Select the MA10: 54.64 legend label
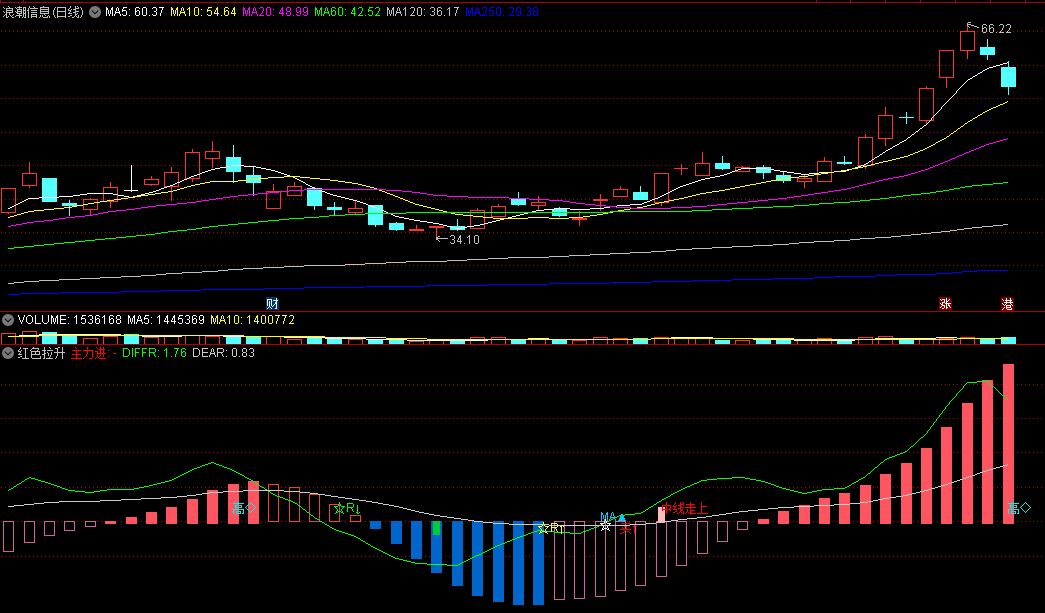1045x613 pixels. coord(203,12)
